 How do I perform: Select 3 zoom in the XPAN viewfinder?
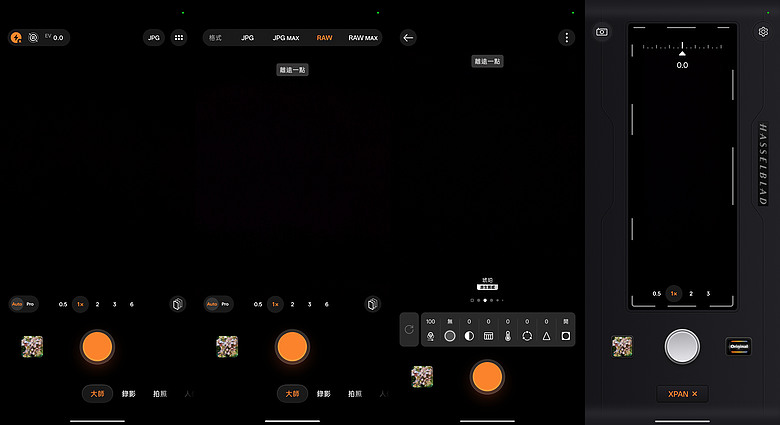tap(708, 294)
